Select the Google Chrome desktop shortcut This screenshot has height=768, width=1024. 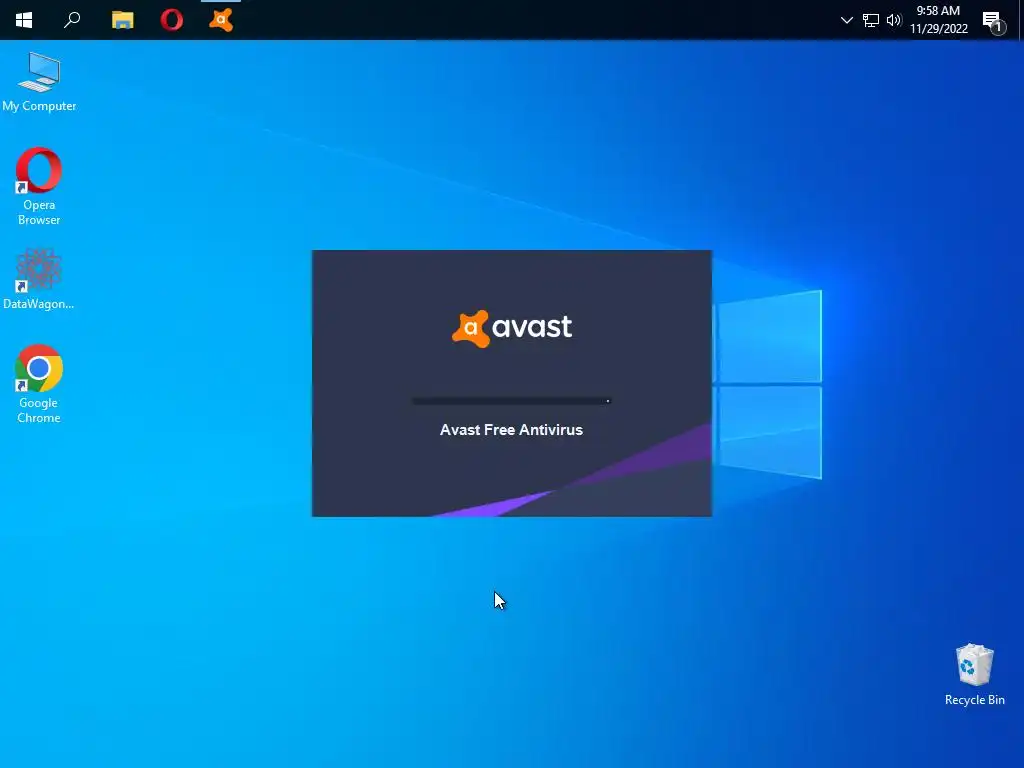pos(39,384)
